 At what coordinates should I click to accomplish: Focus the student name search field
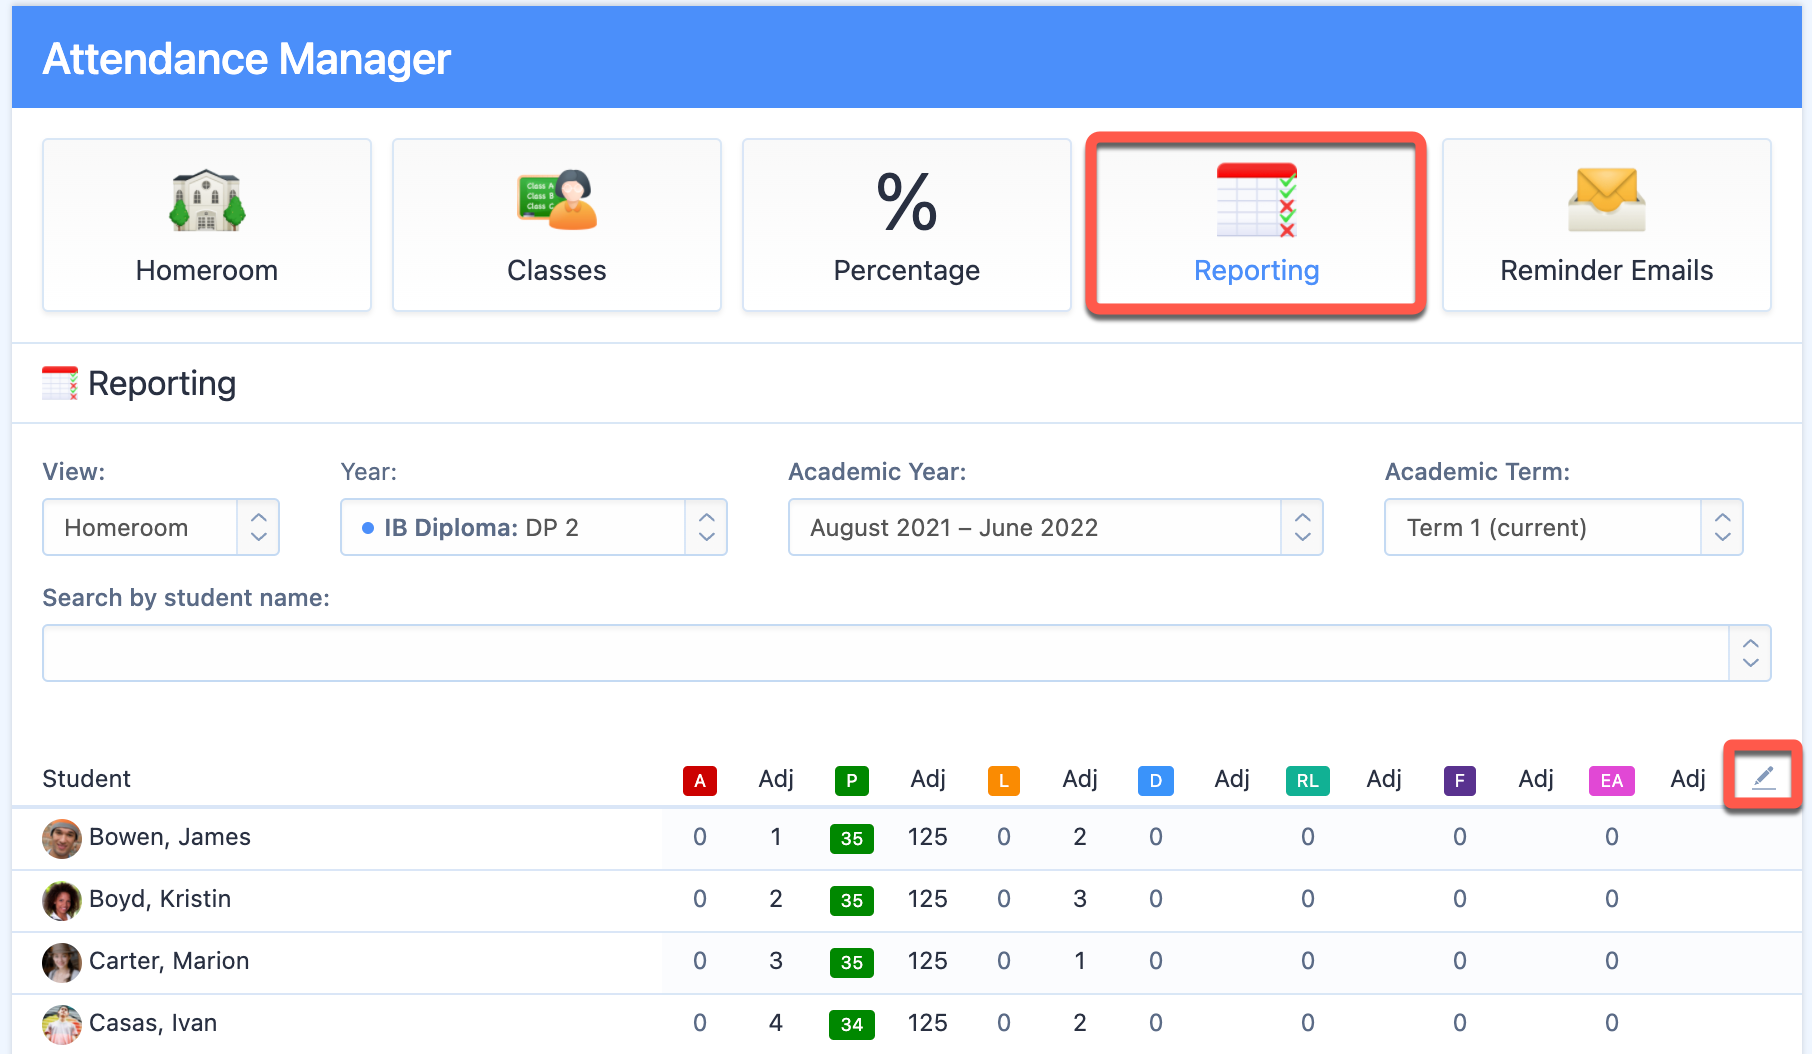pyautogui.click(x=885, y=653)
